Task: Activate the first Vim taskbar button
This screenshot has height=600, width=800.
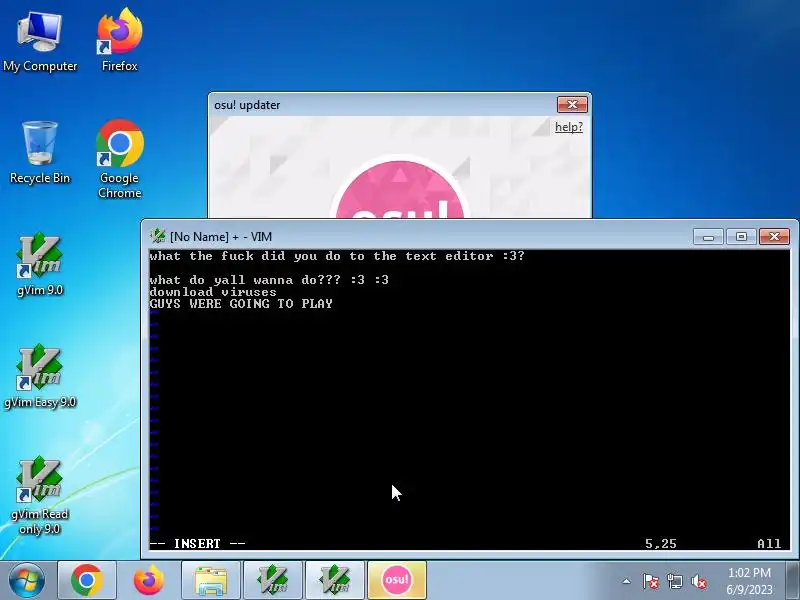Action: 273,580
